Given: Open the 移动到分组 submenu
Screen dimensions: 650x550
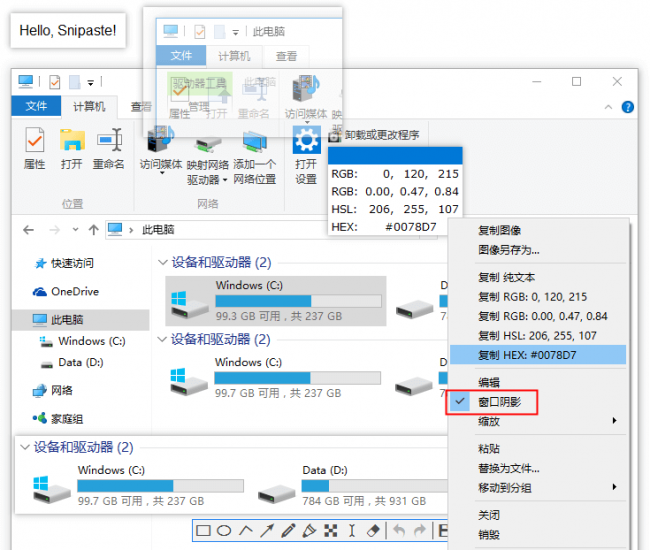Looking at the screenshot, I should point(538,487).
